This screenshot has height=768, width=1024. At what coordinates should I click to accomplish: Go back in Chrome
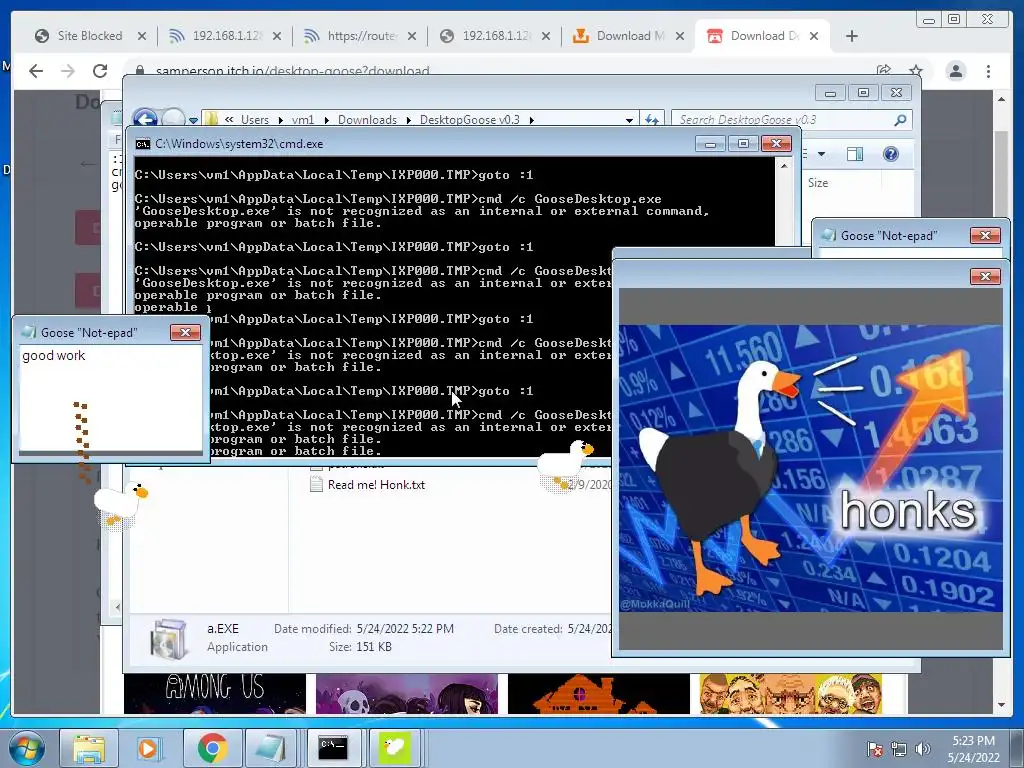coord(36,71)
